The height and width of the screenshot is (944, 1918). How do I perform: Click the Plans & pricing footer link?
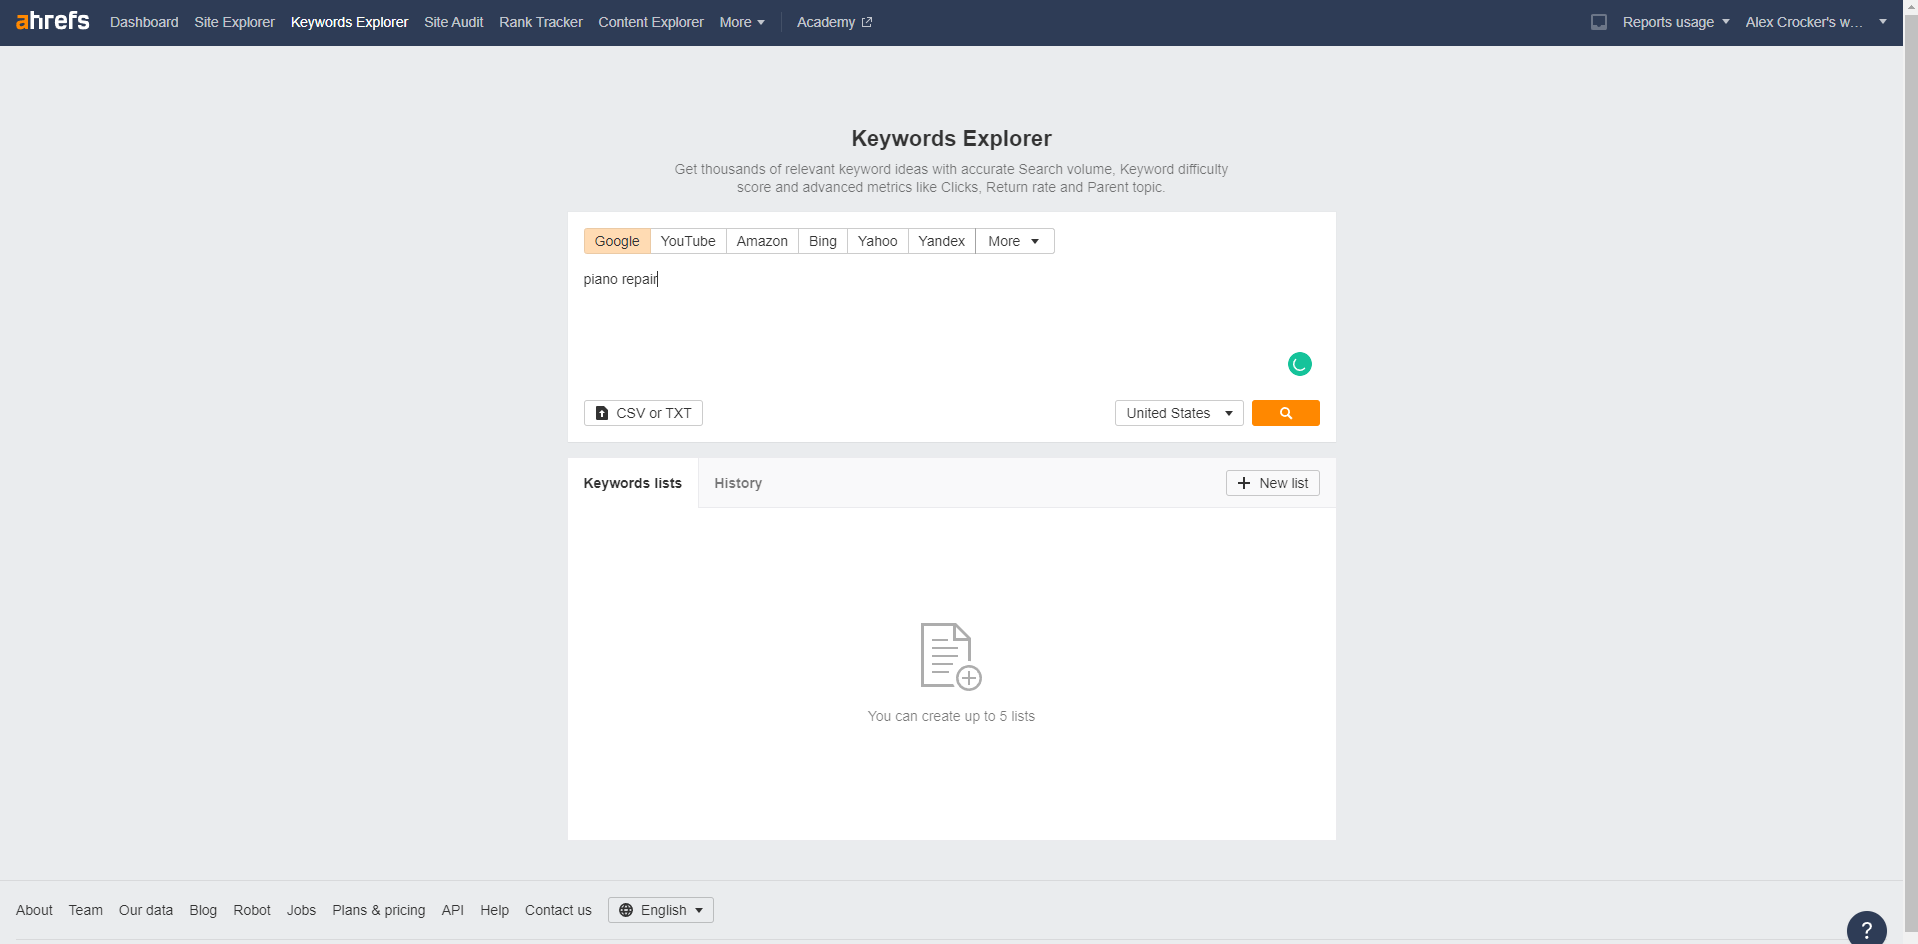378,910
